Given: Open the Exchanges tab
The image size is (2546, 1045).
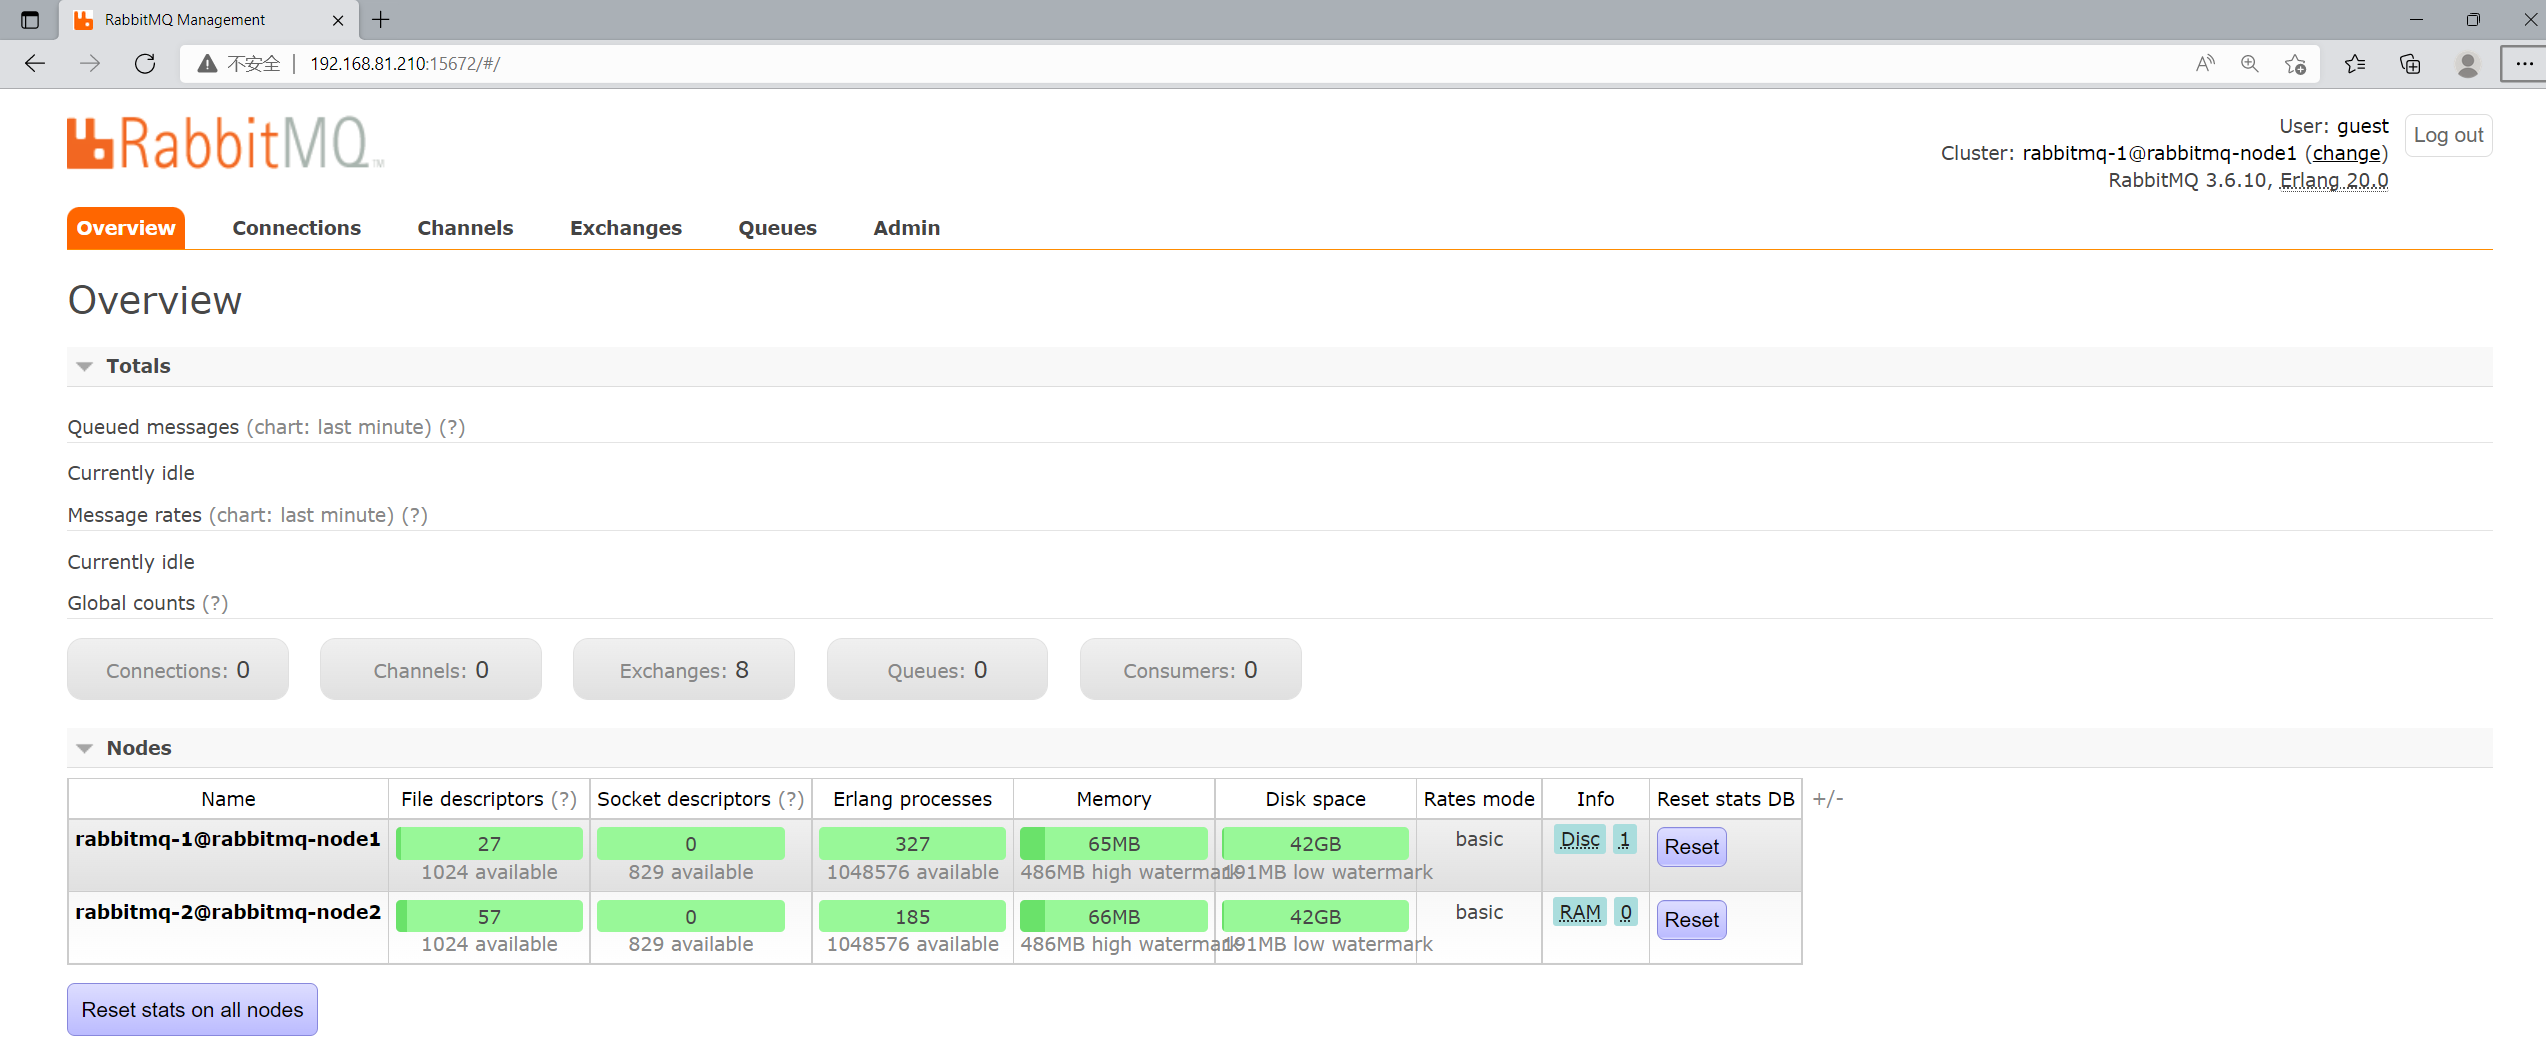Looking at the screenshot, I should [626, 228].
